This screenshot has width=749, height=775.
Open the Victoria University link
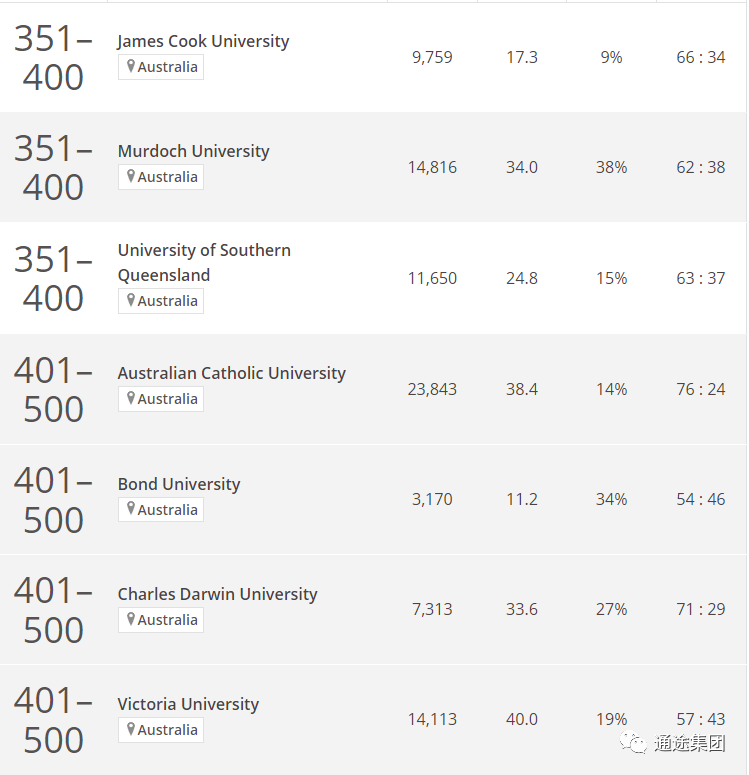(x=188, y=704)
